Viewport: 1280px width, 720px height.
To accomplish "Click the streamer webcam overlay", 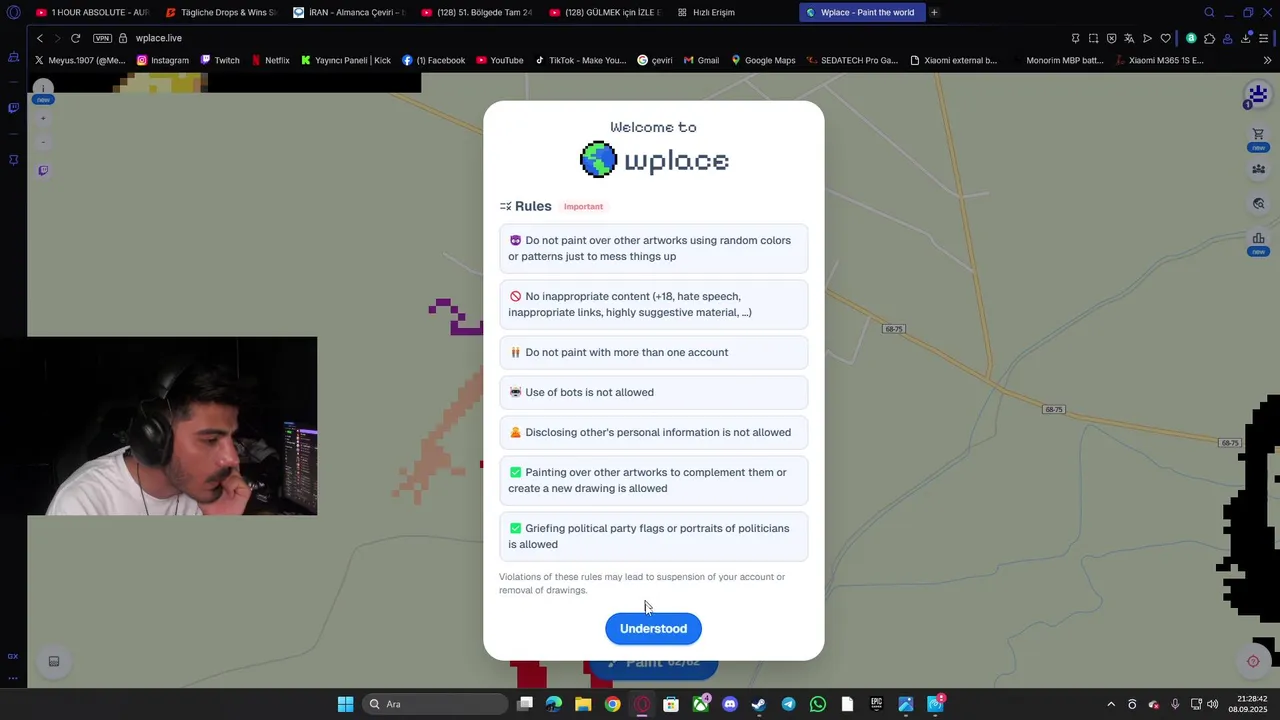I will pos(172,426).
